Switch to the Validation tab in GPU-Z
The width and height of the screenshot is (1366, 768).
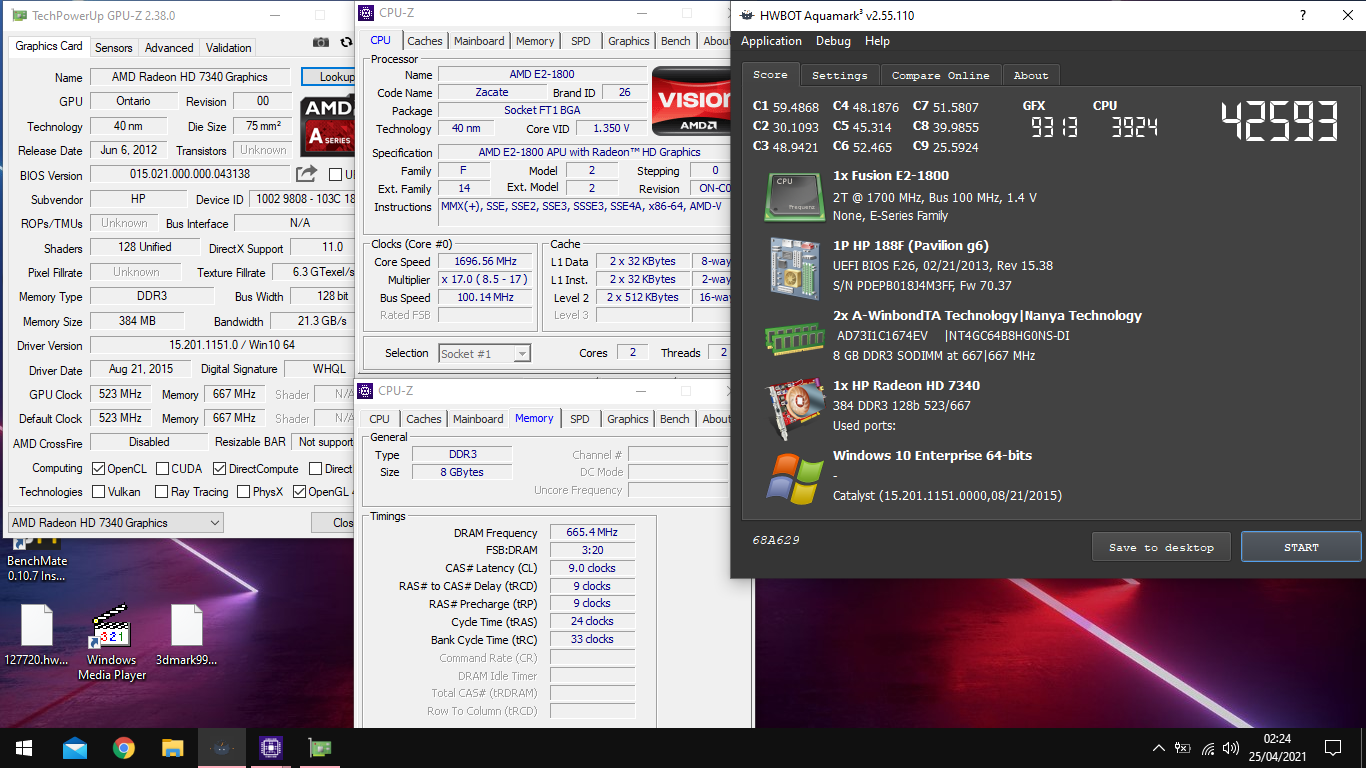point(228,48)
